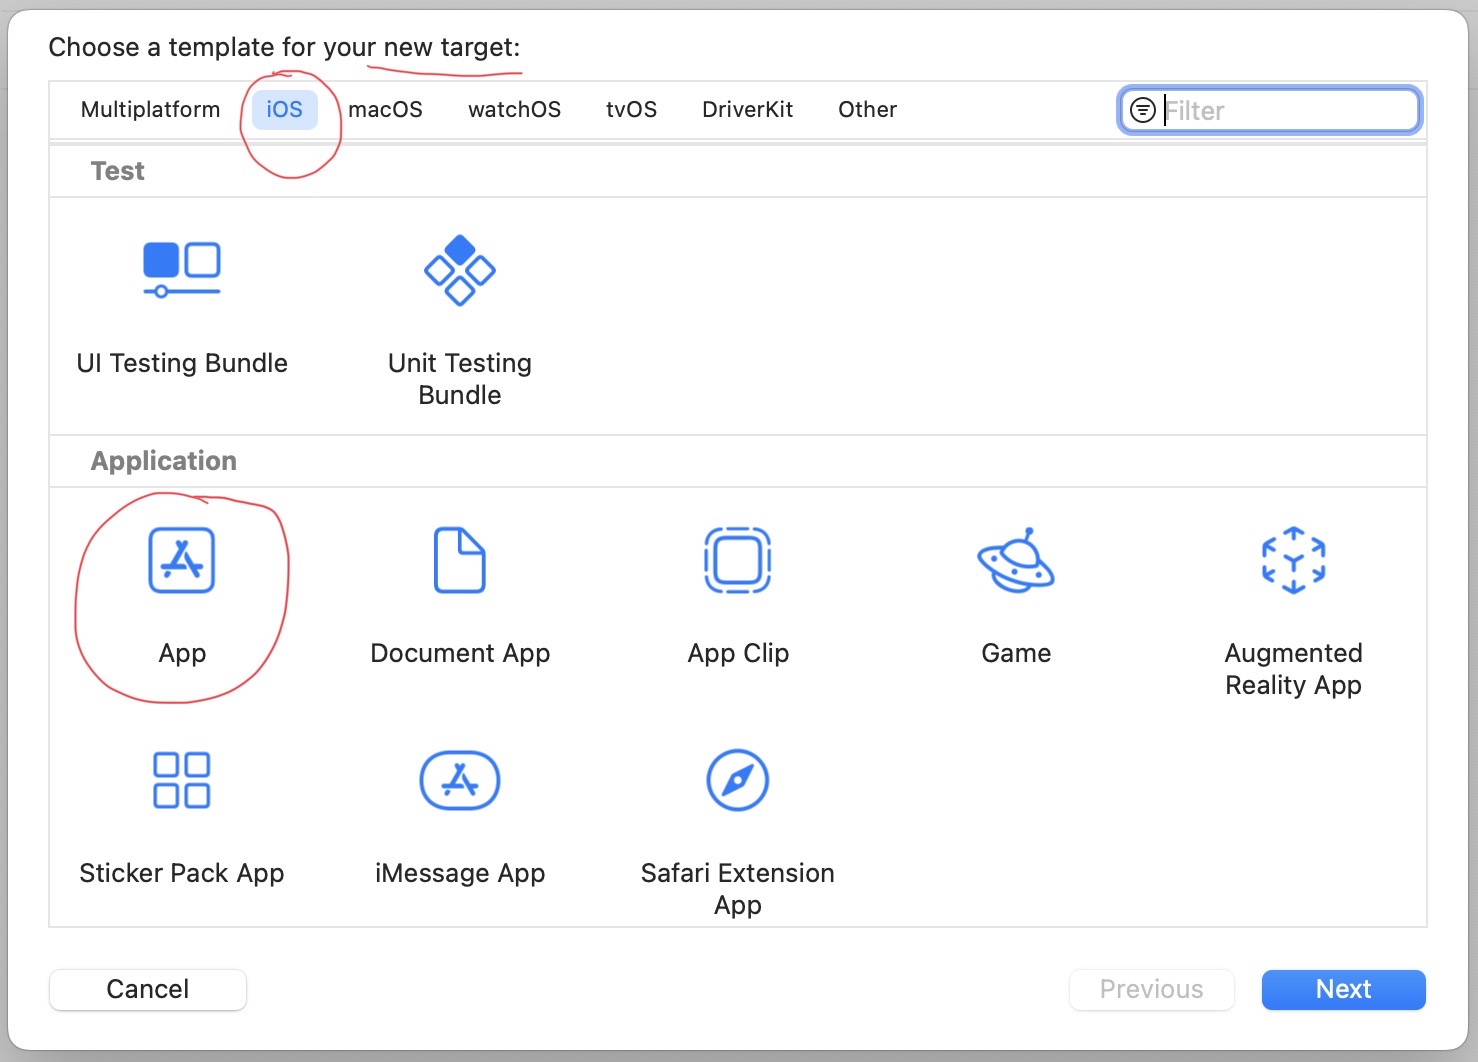Open the DriverKit tab

tap(747, 110)
